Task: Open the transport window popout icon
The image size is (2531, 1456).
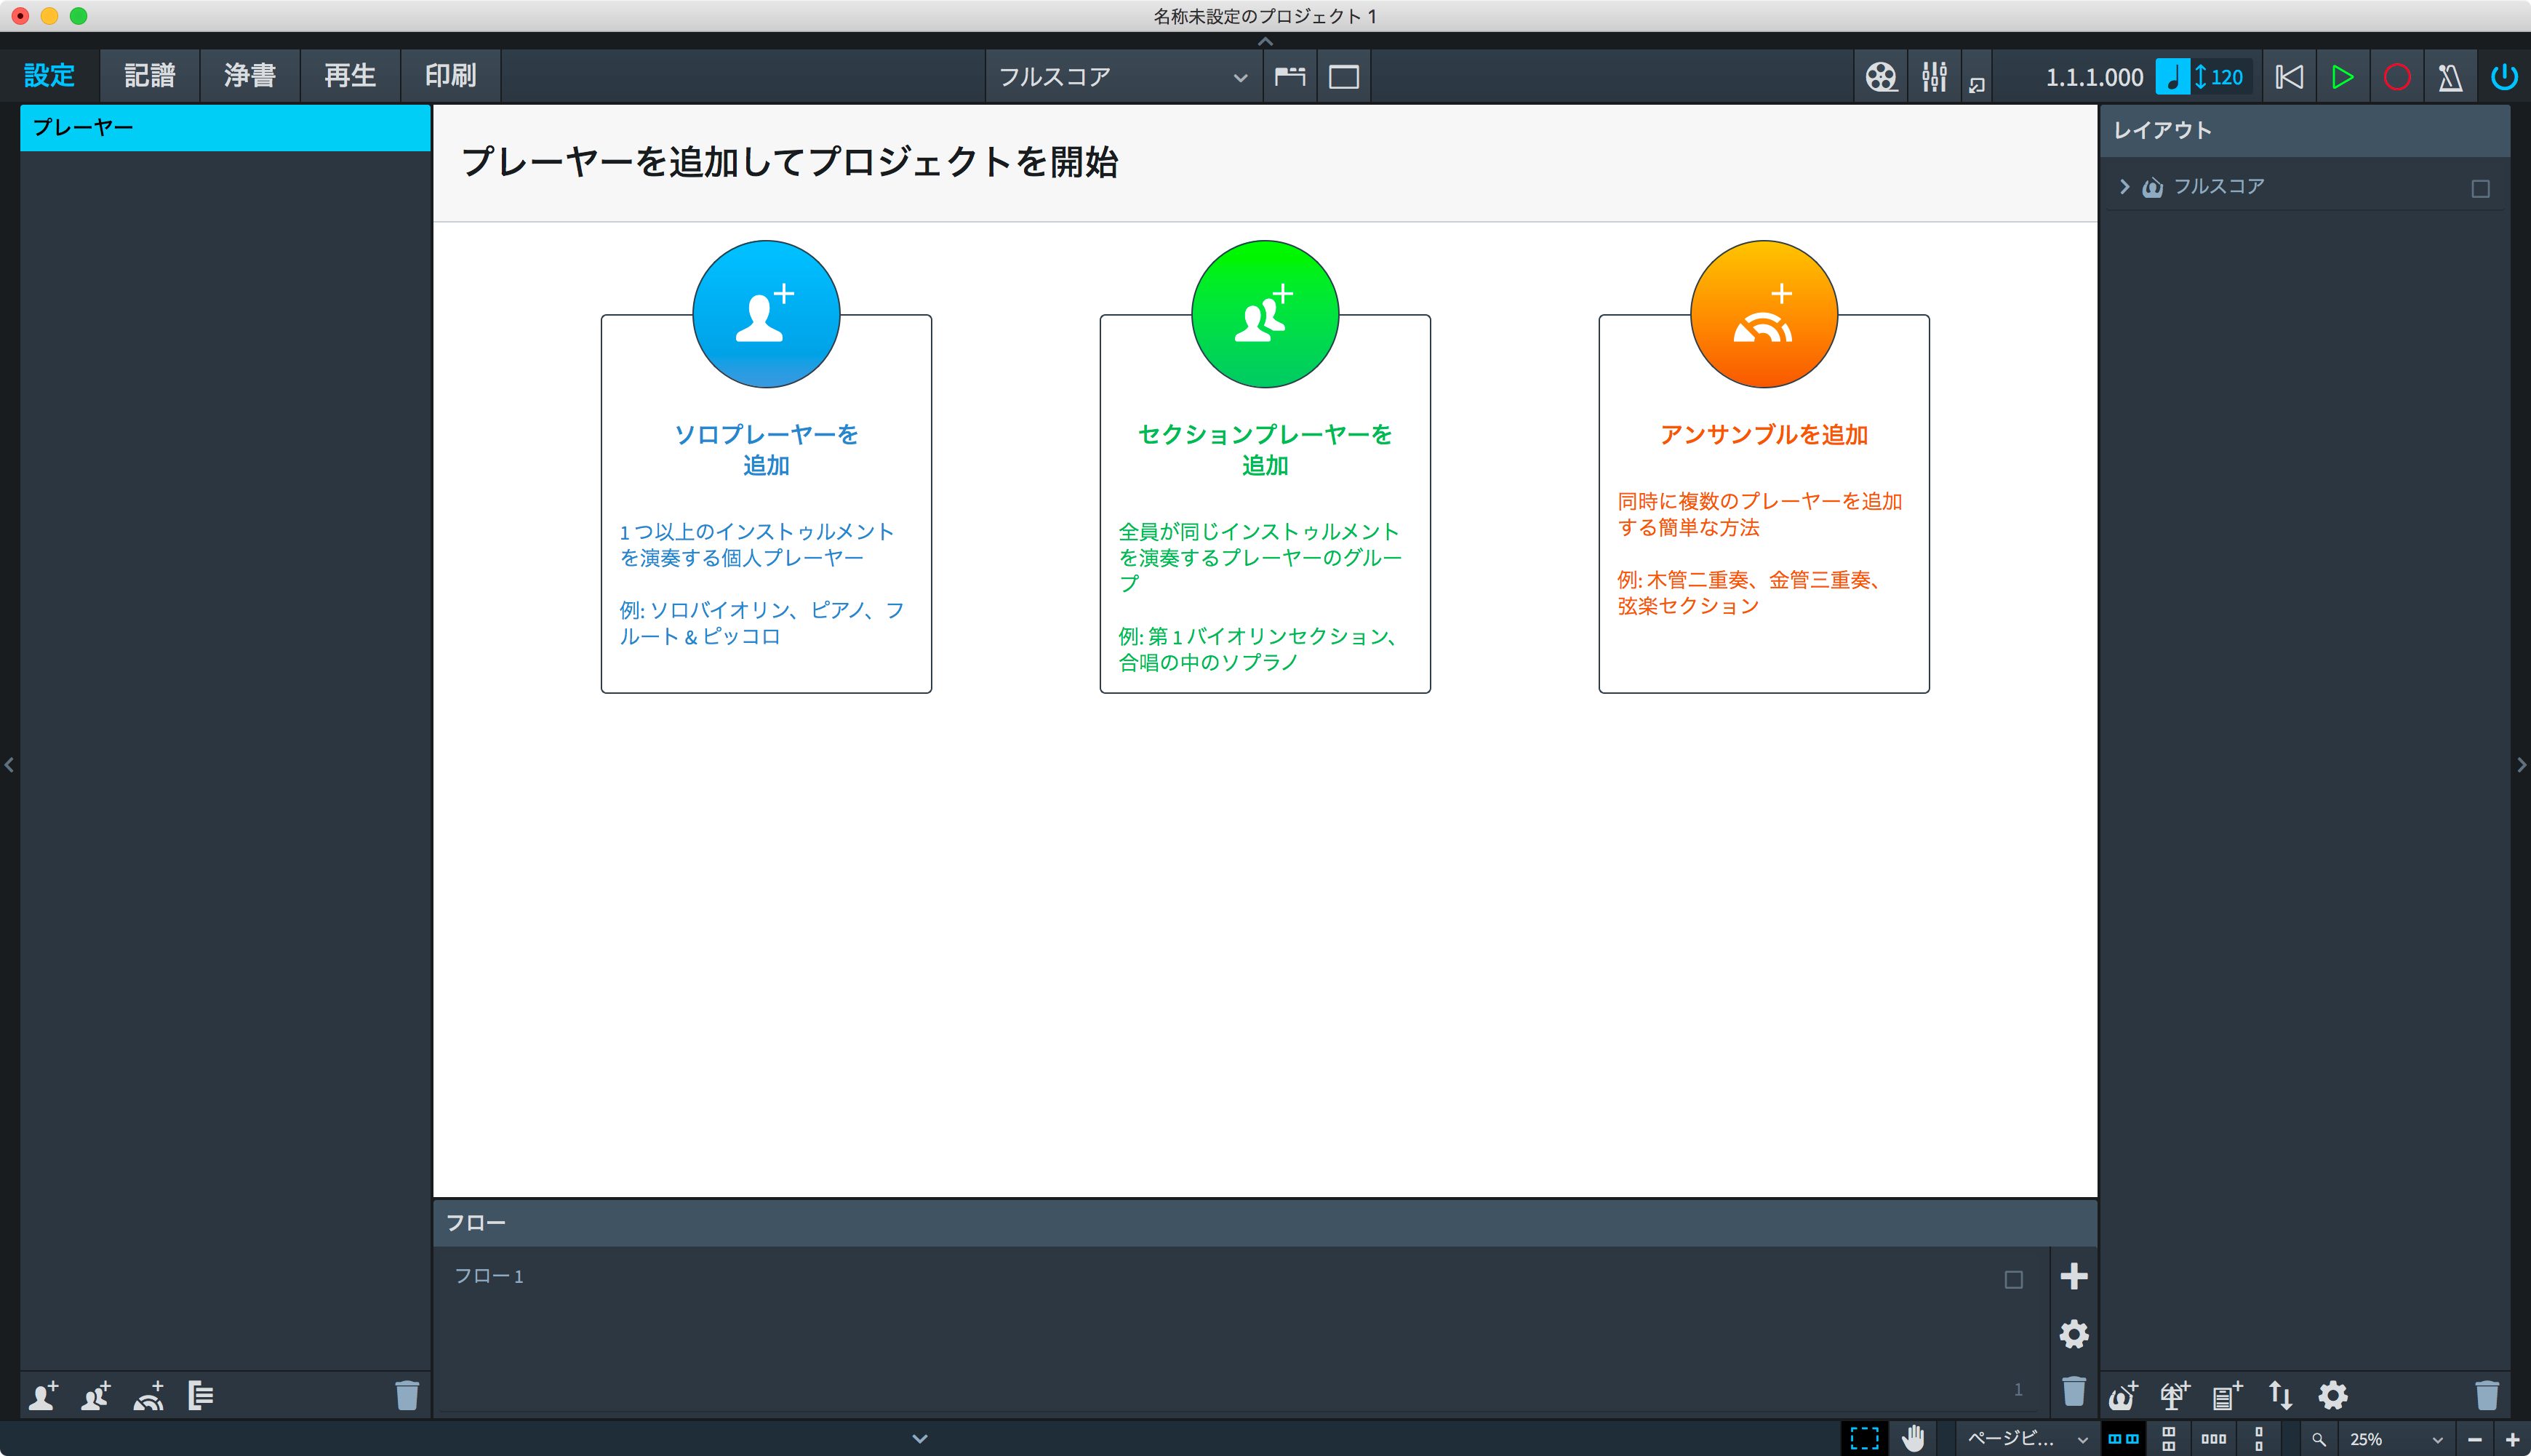Action: [1976, 85]
